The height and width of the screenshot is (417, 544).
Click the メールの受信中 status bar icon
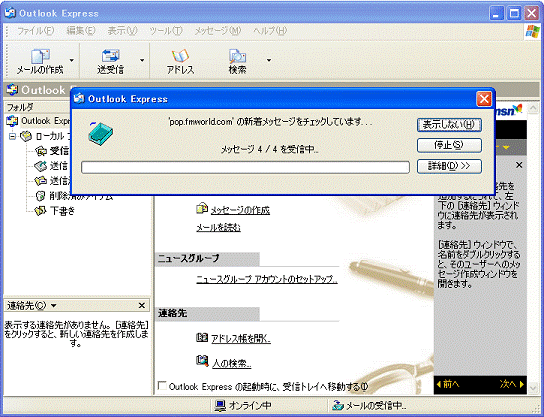pyautogui.click(x=338, y=406)
